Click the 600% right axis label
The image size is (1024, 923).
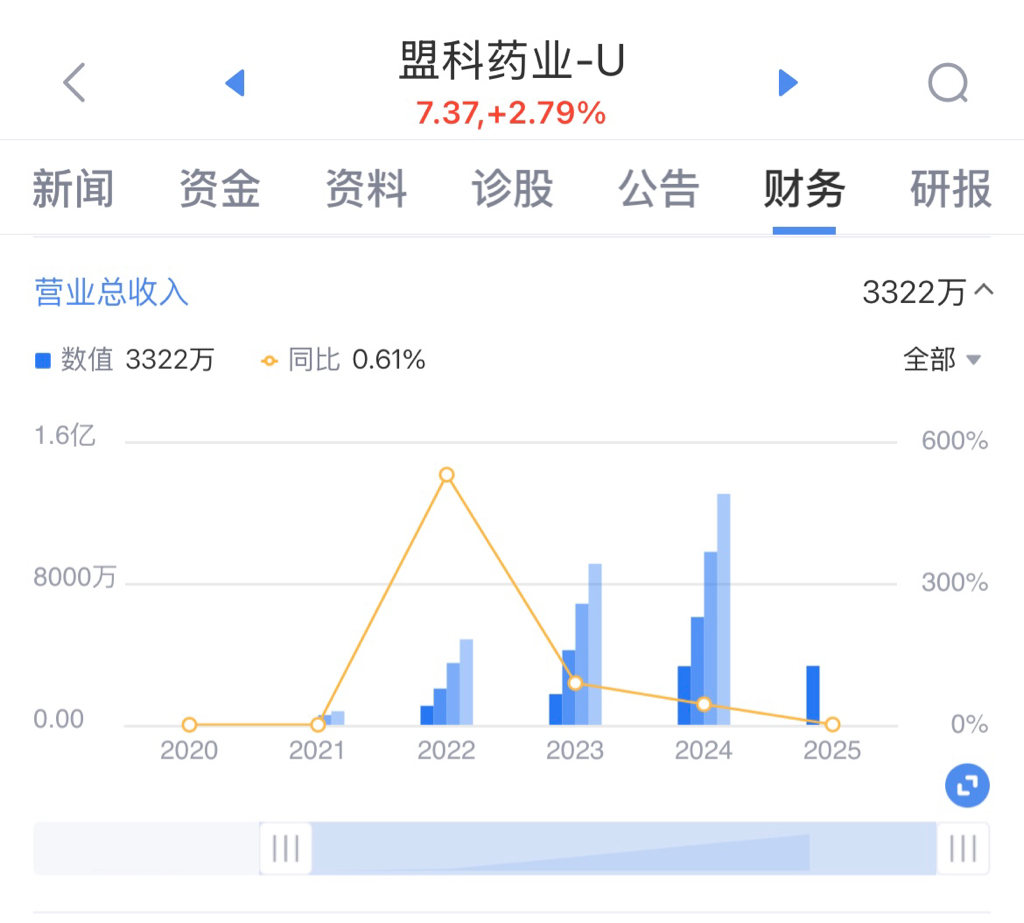[955, 441]
